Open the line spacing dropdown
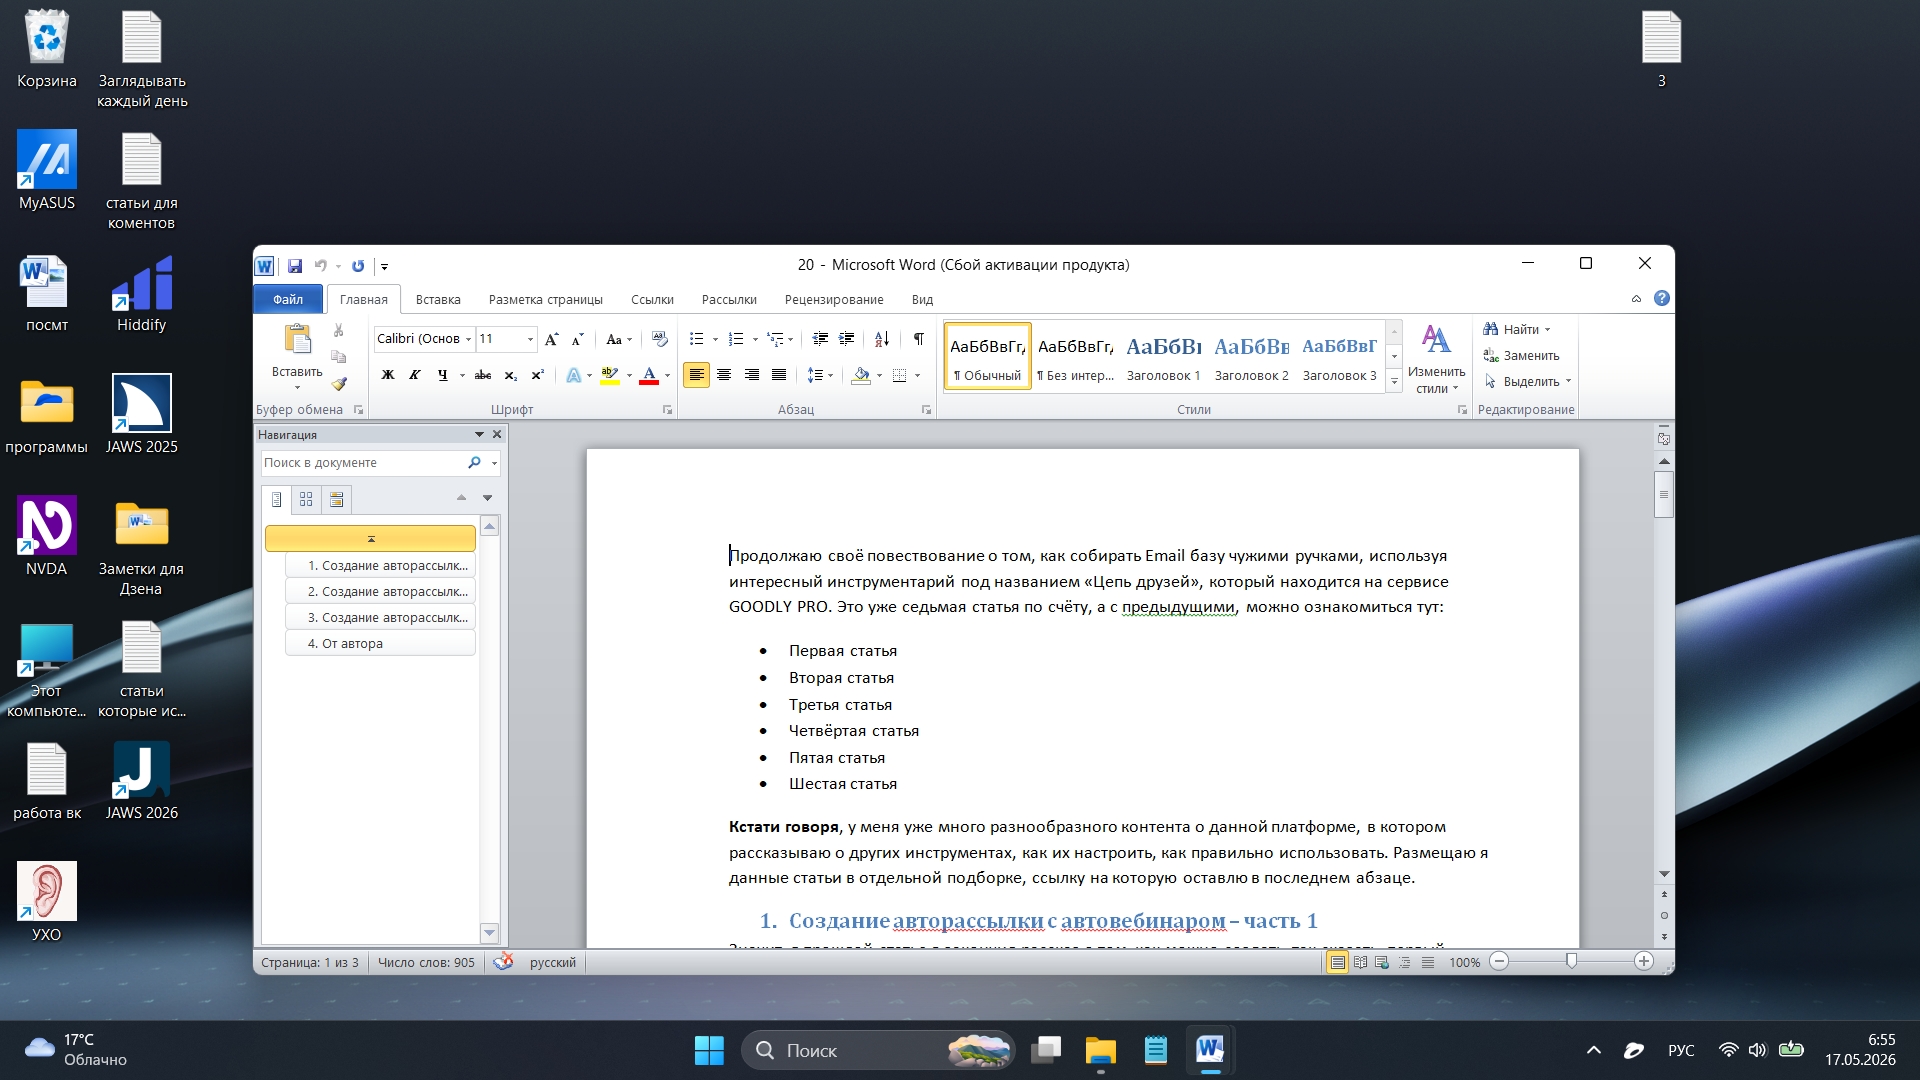The width and height of the screenshot is (1920, 1080). pos(831,376)
